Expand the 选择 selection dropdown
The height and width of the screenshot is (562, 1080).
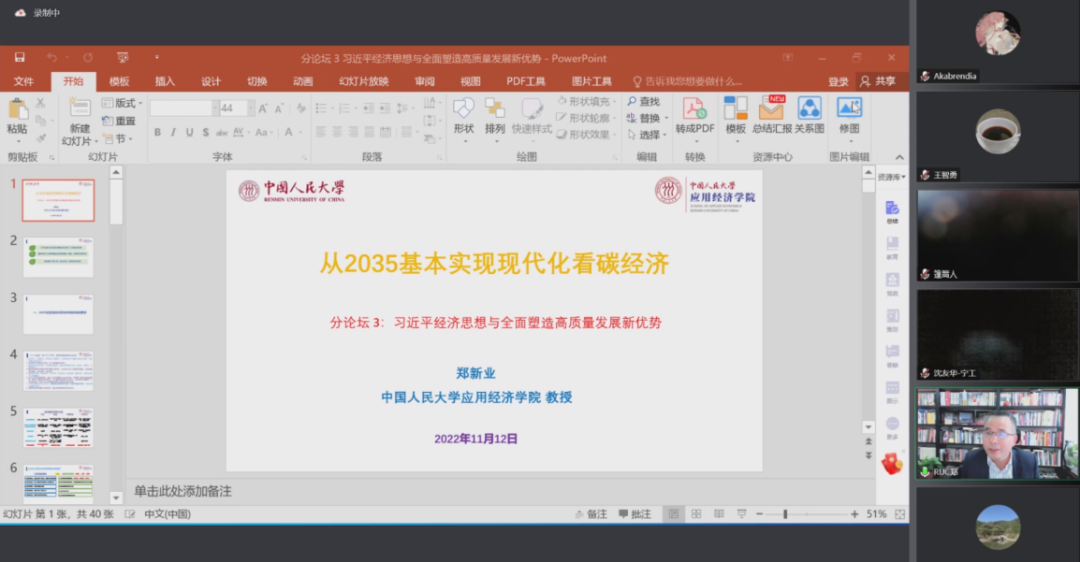point(650,135)
